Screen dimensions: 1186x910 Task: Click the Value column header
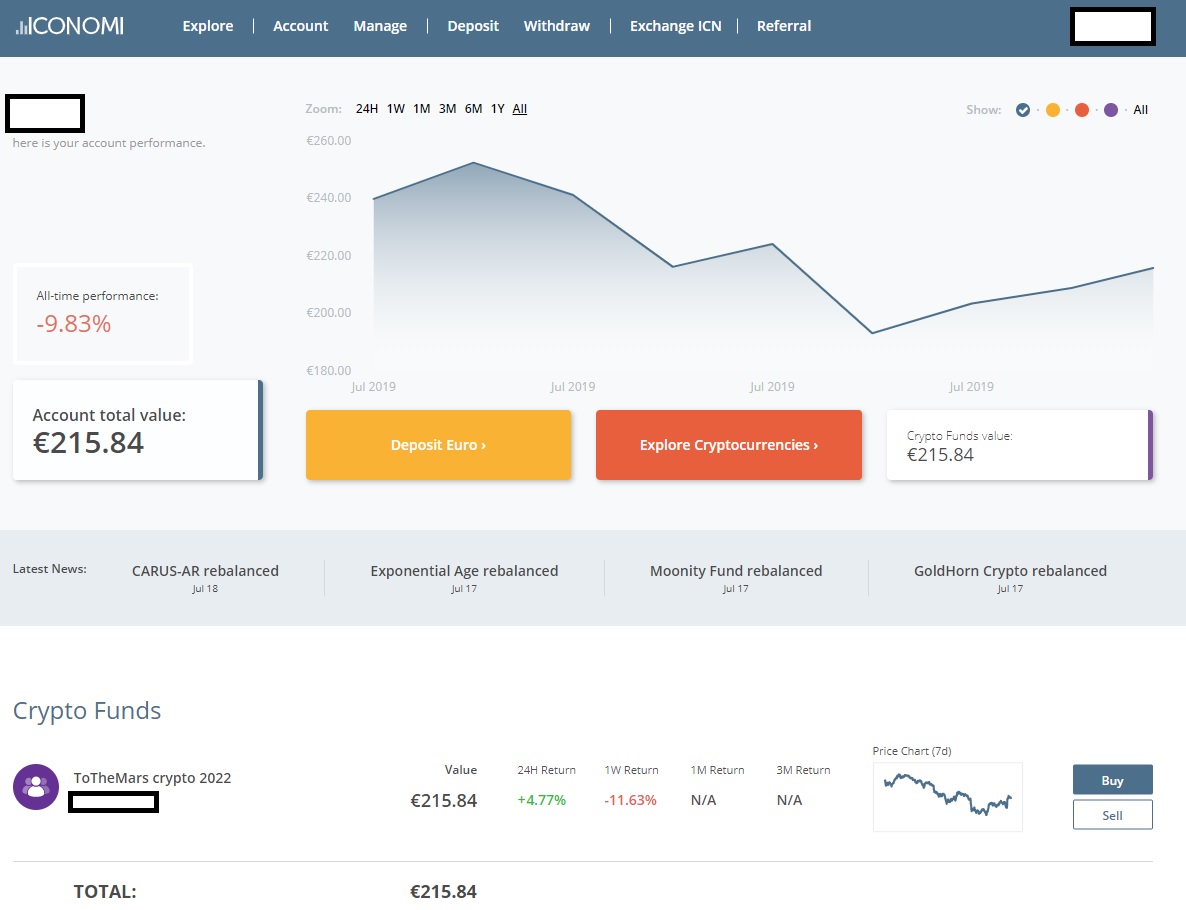click(461, 769)
